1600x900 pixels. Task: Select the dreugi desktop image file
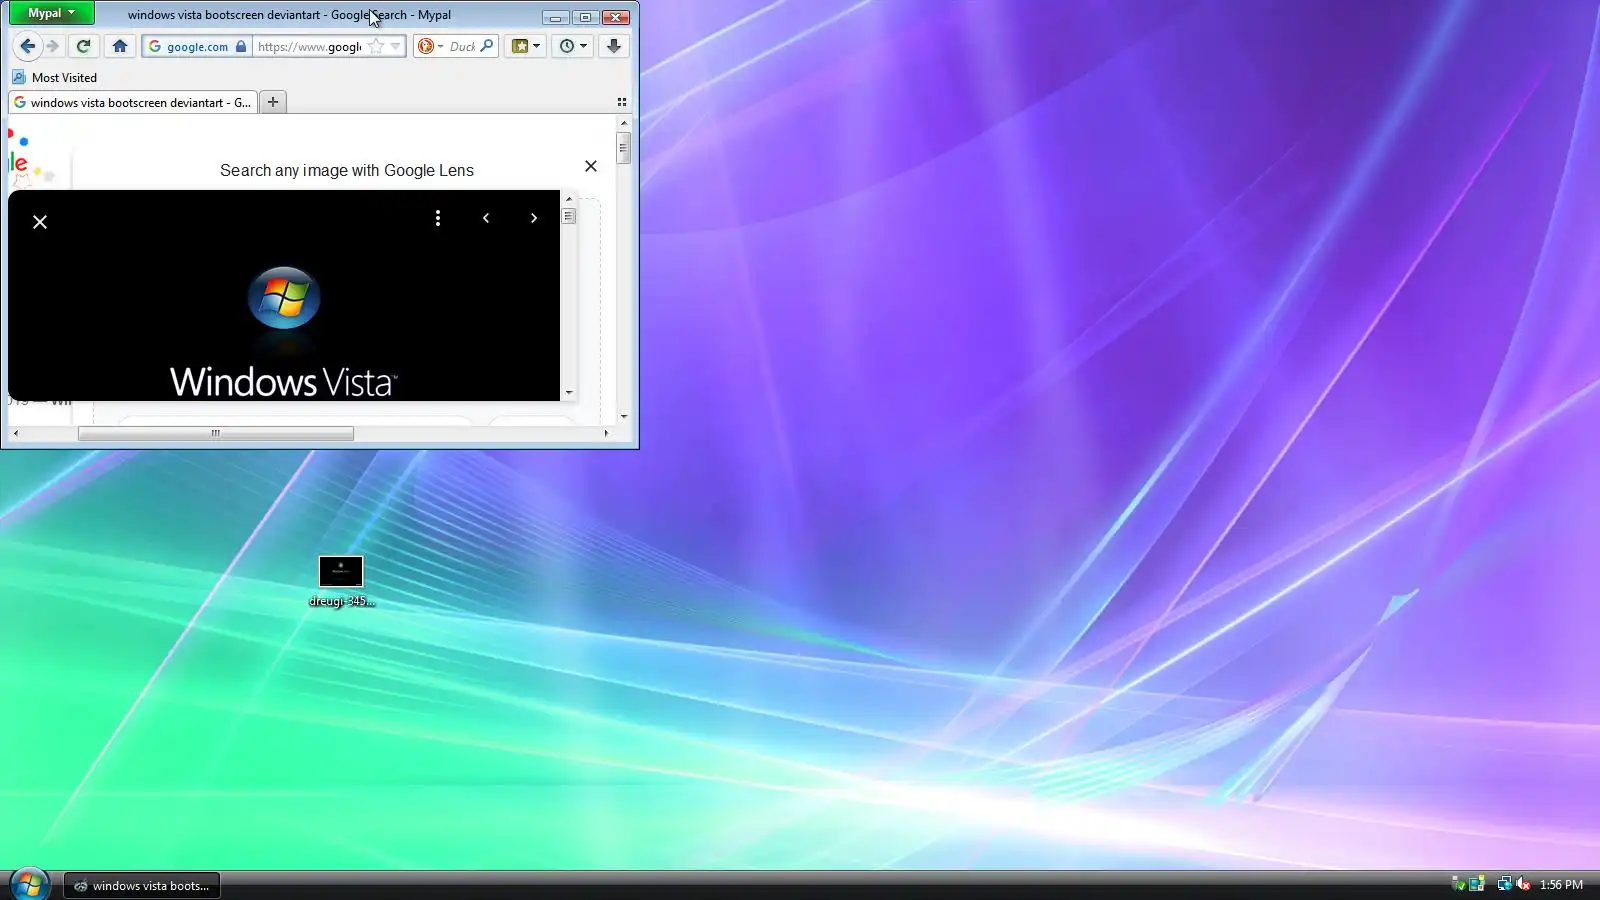point(341,581)
